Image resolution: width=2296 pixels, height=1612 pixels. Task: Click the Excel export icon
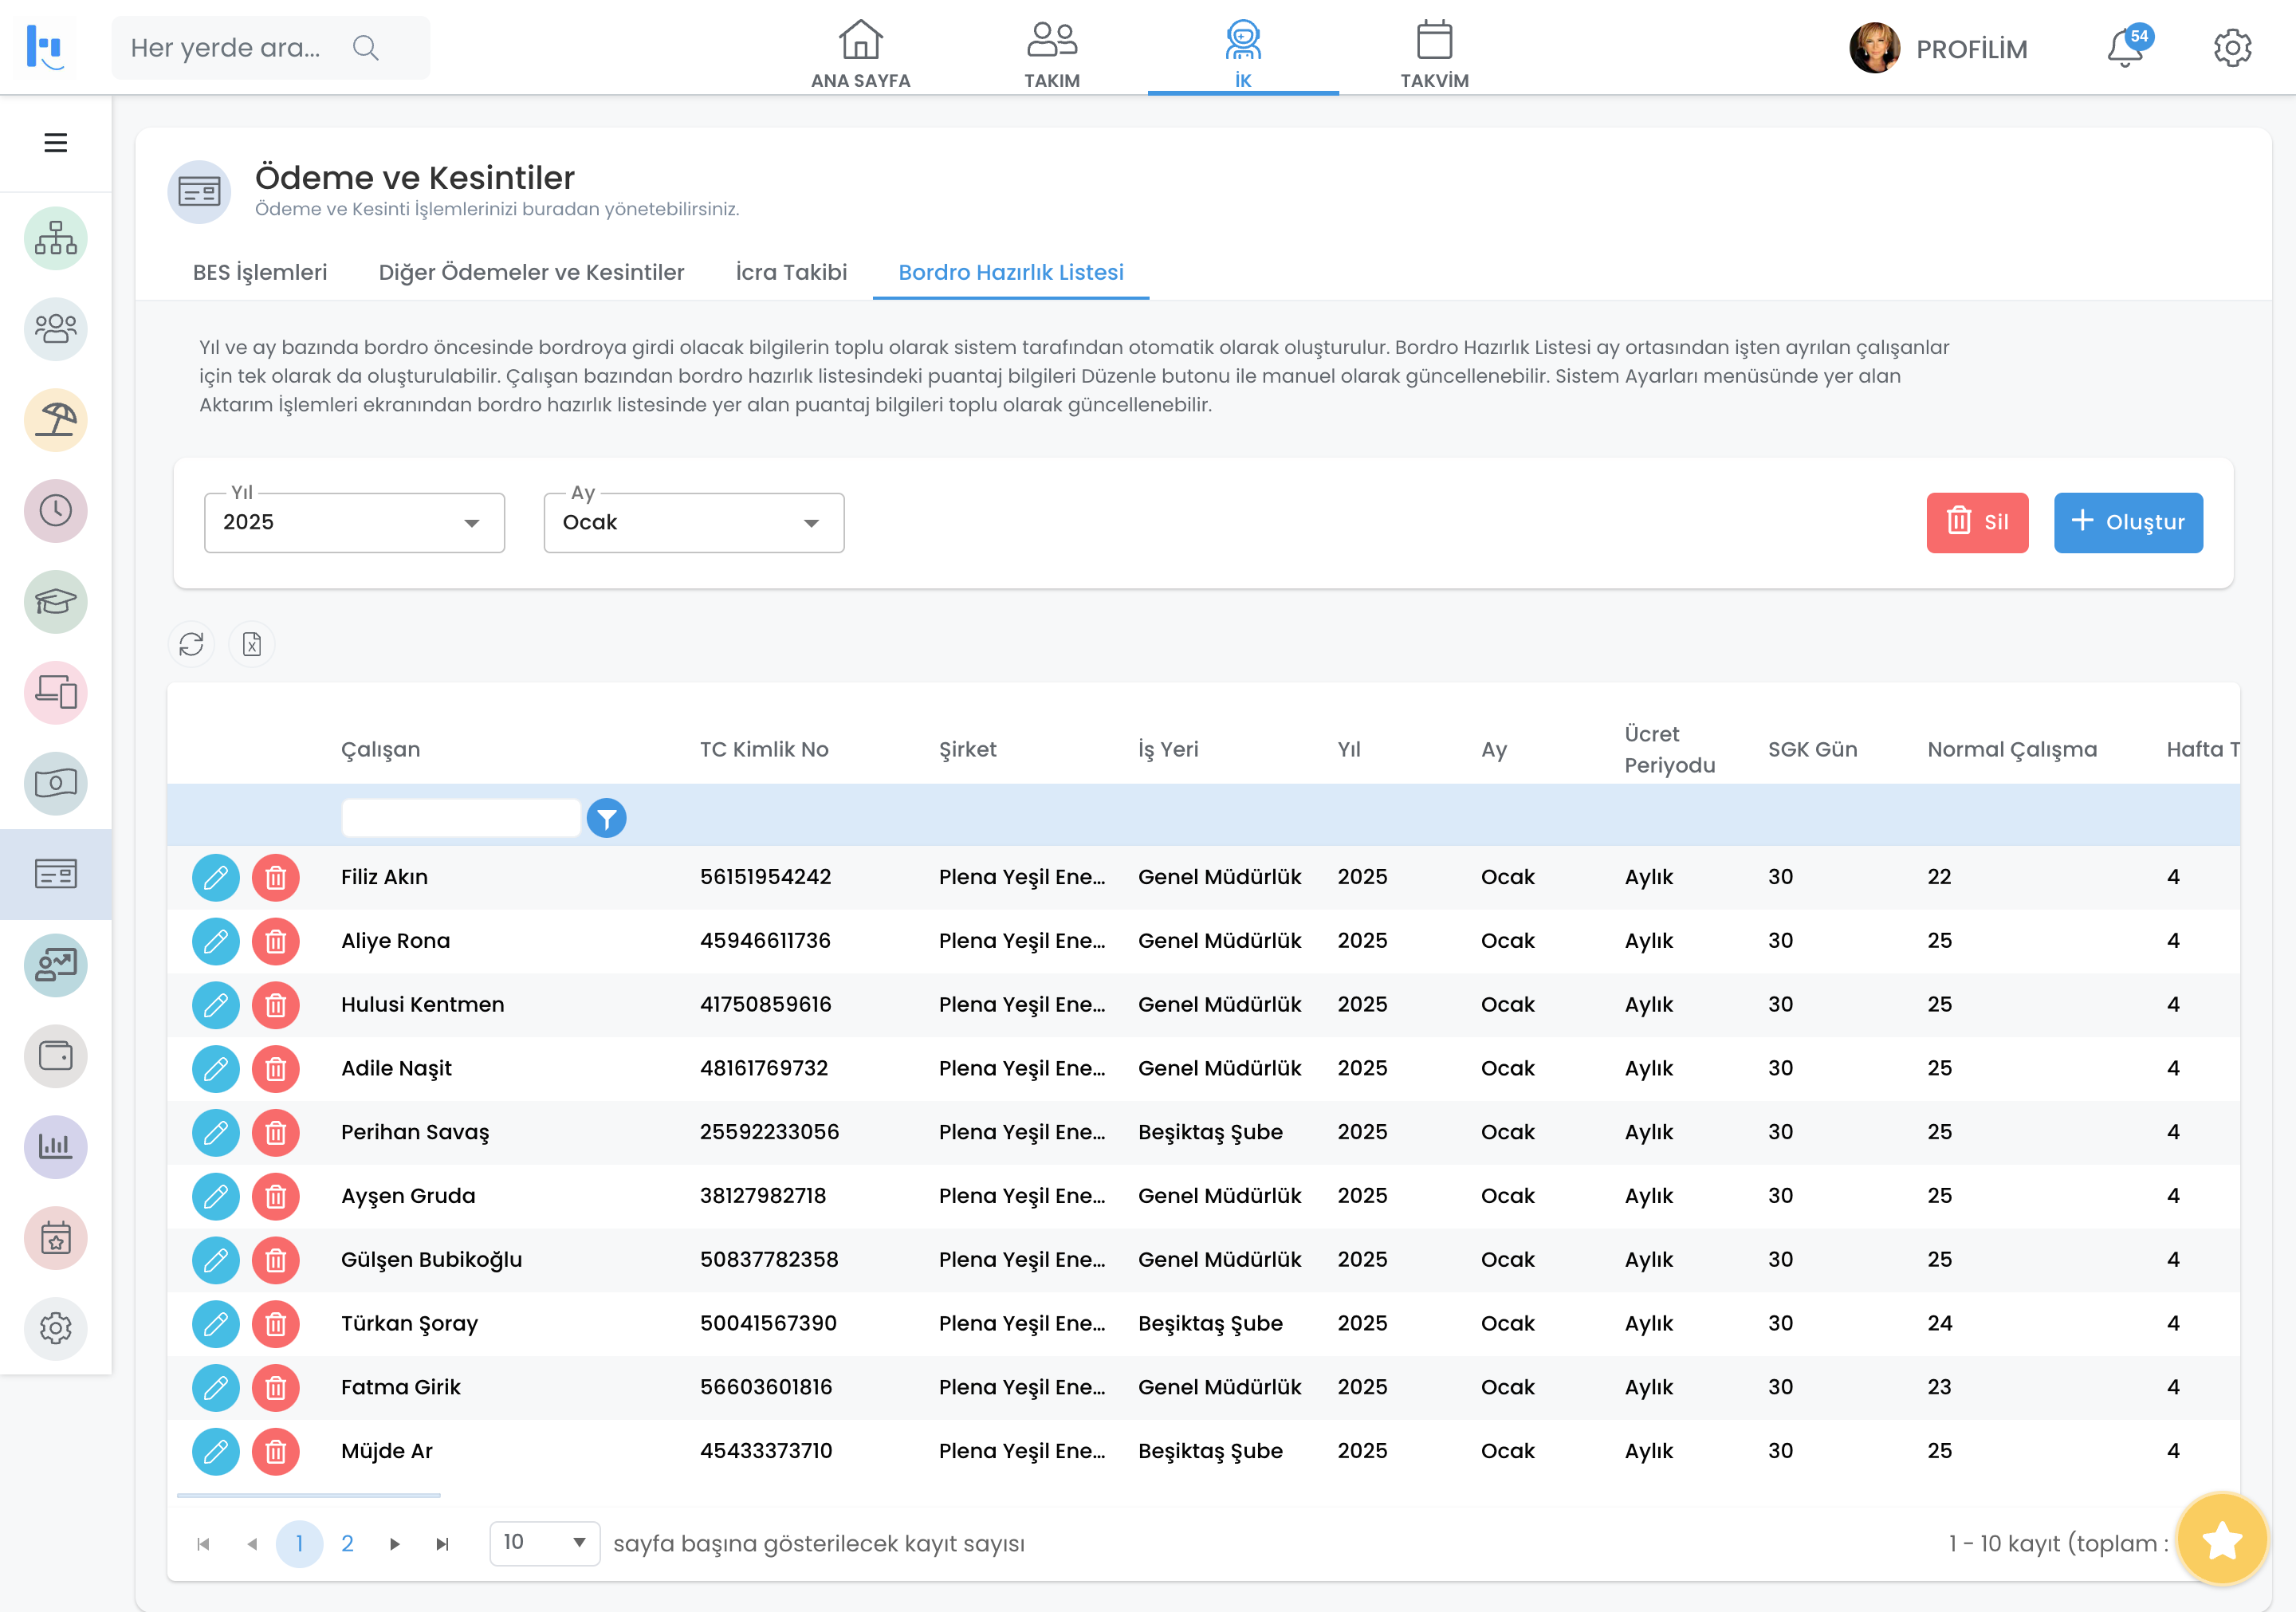click(x=252, y=644)
